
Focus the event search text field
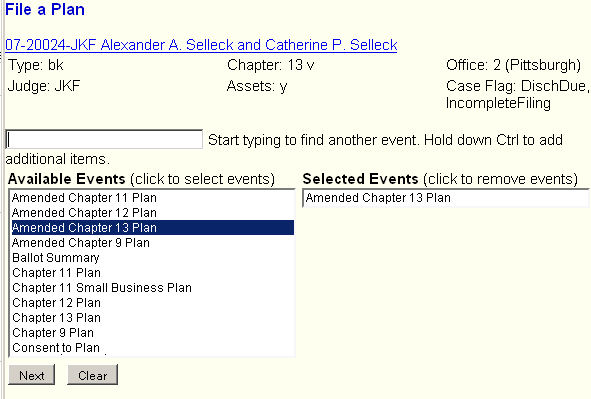pyautogui.click(x=104, y=139)
